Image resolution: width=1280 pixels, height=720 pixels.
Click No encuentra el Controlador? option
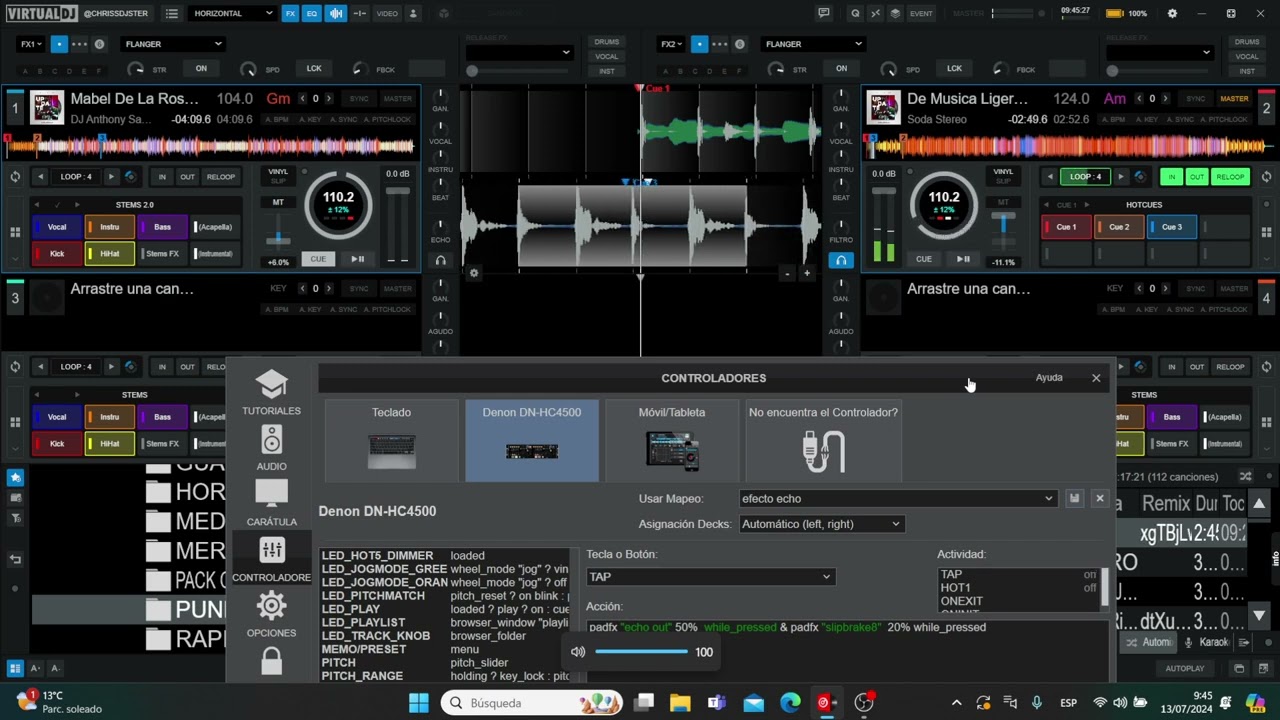(823, 440)
